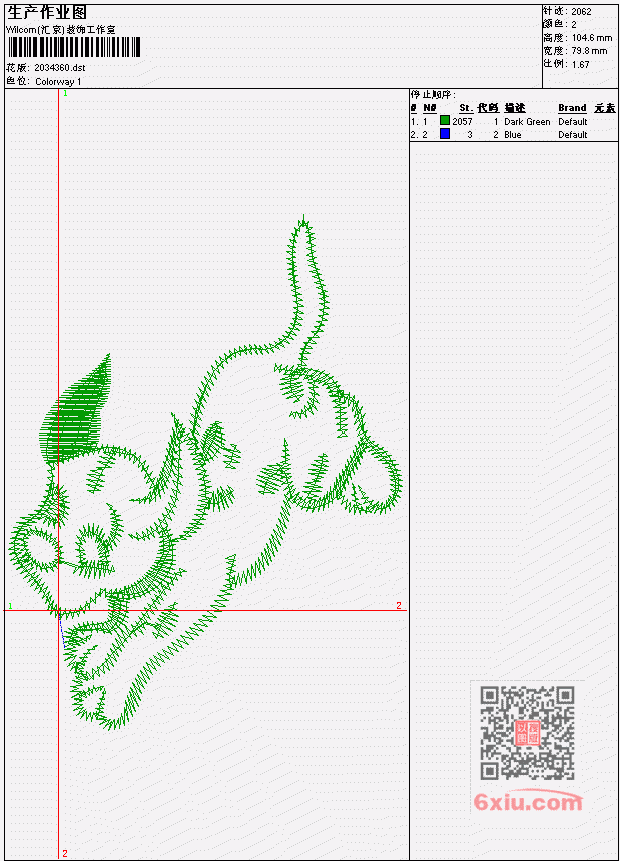
Task: Select the stitch count value 2062
Action: 581,11
